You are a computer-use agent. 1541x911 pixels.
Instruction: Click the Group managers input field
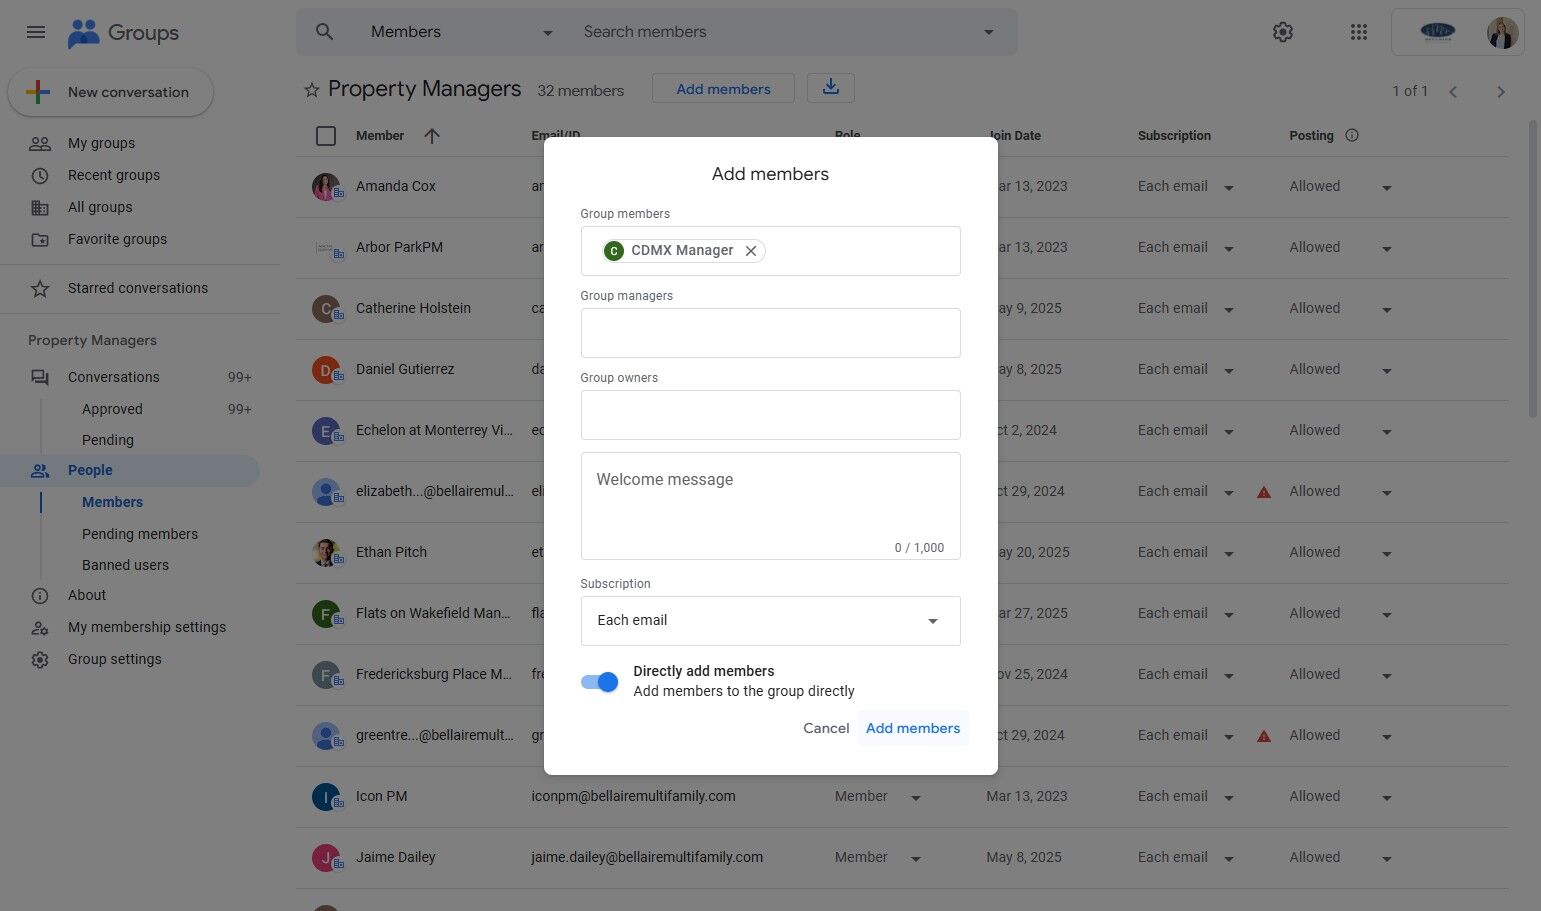[x=770, y=333]
